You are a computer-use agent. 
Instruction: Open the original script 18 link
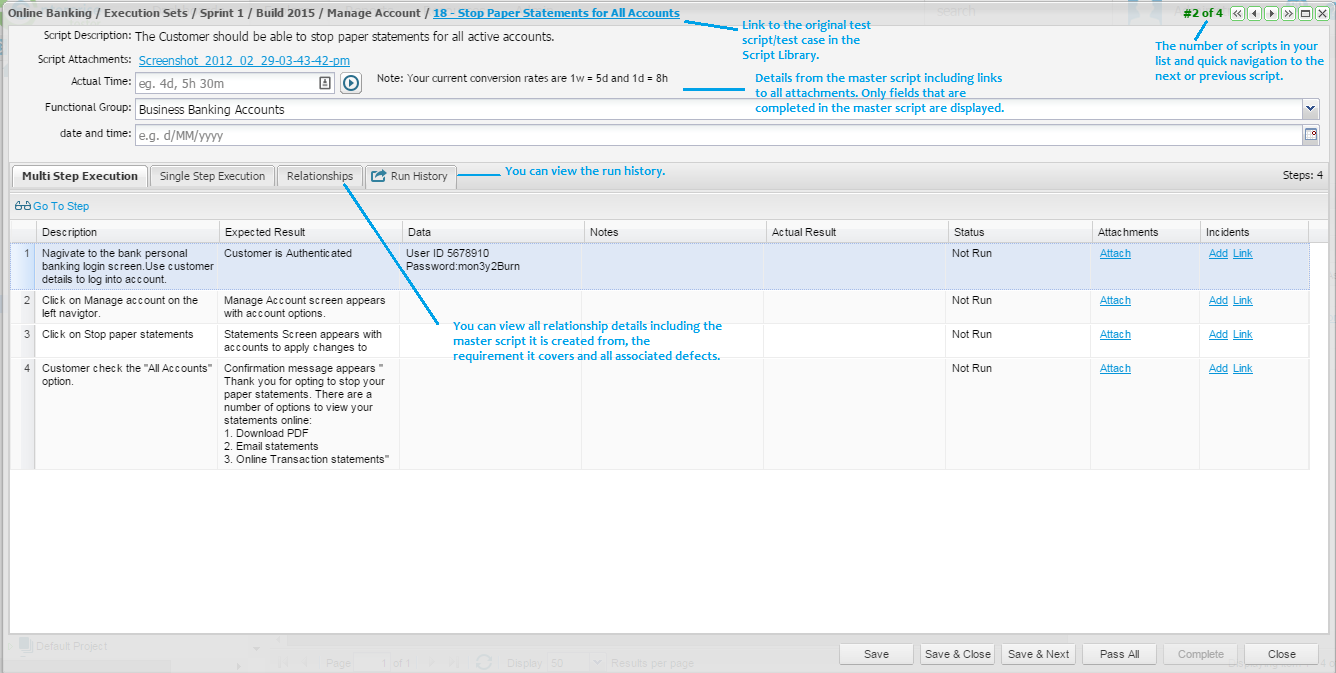tap(555, 13)
